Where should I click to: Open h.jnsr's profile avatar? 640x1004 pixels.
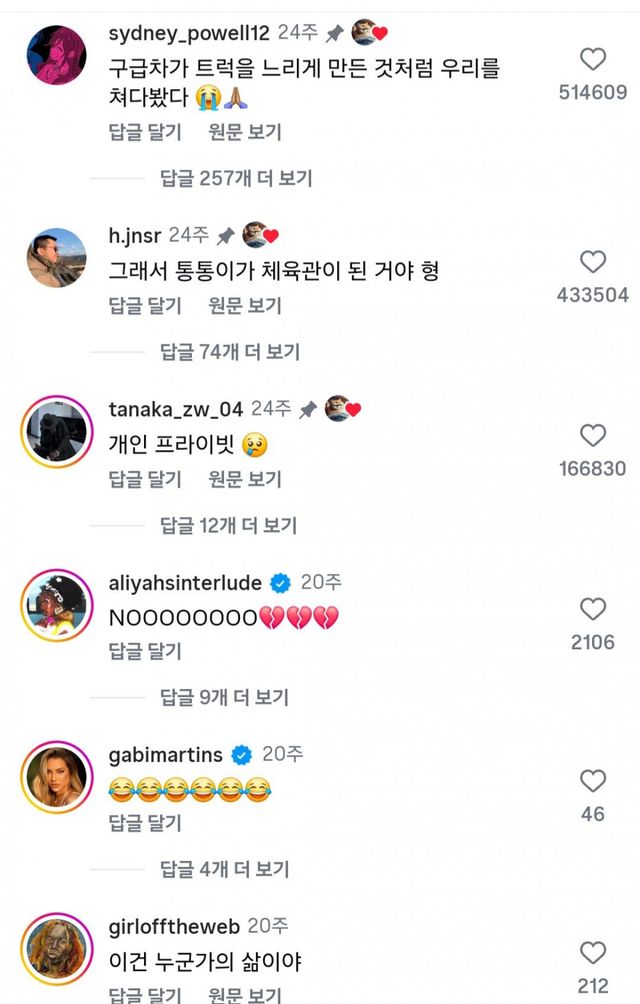coord(56,258)
